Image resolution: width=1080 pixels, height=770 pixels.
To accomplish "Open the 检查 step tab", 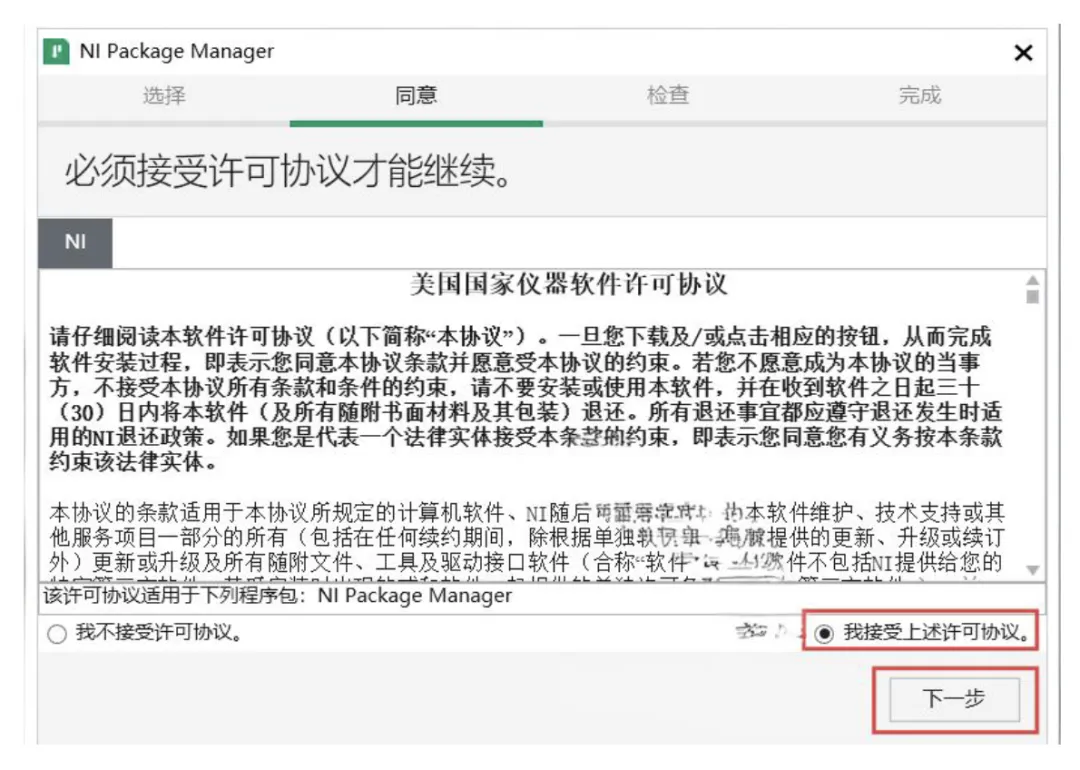I will point(668,95).
